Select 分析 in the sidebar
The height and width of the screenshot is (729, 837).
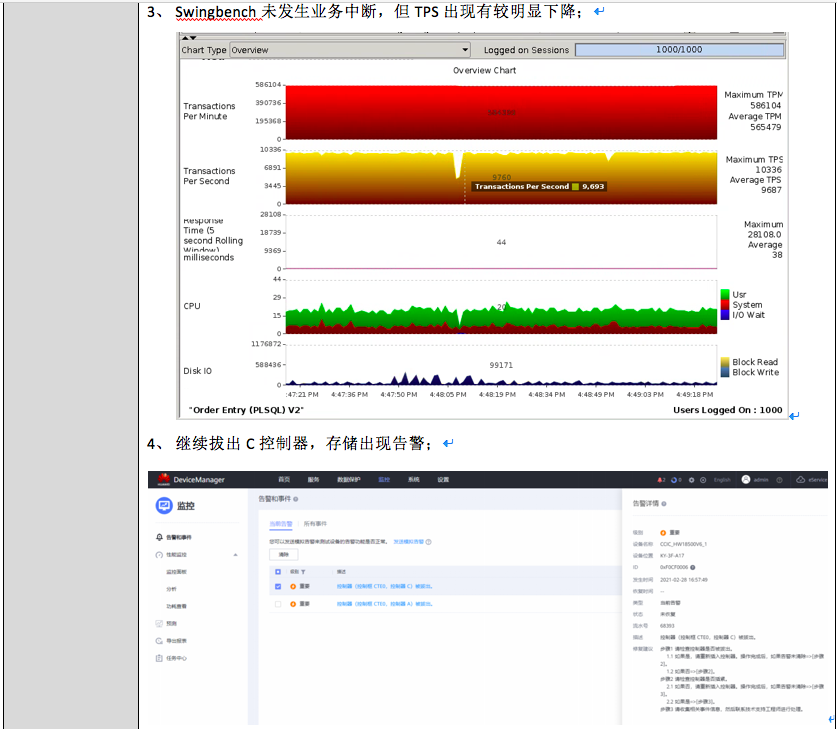pyautogui.click(x=171, y=589)
